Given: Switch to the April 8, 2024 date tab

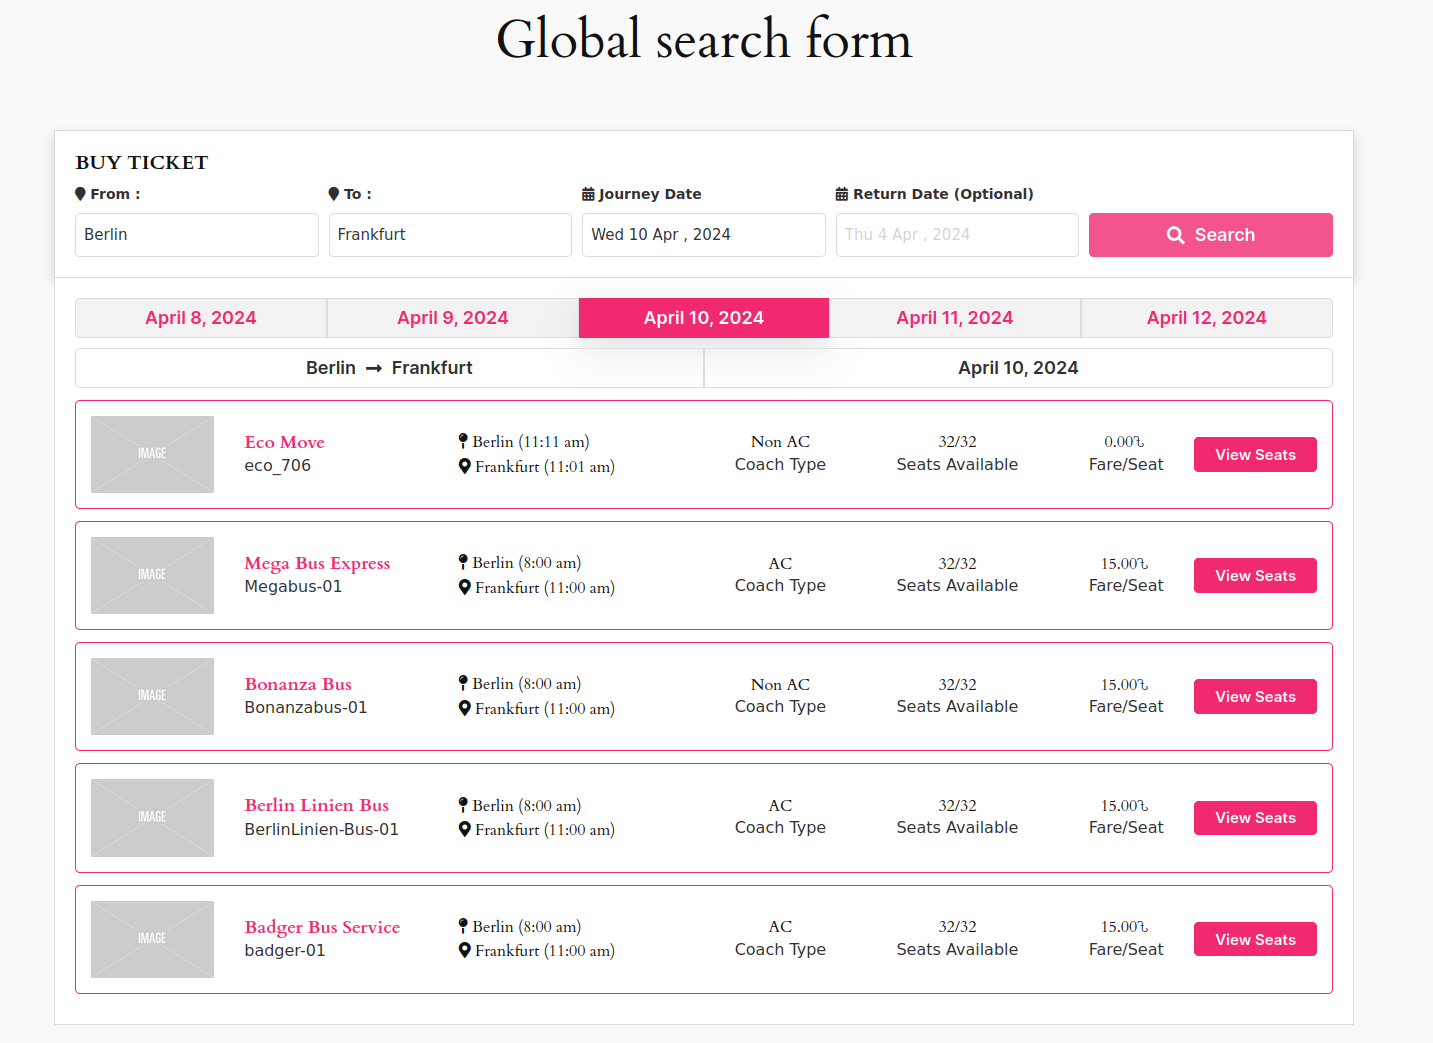Looking at the screenshot, I should [201, 318].
